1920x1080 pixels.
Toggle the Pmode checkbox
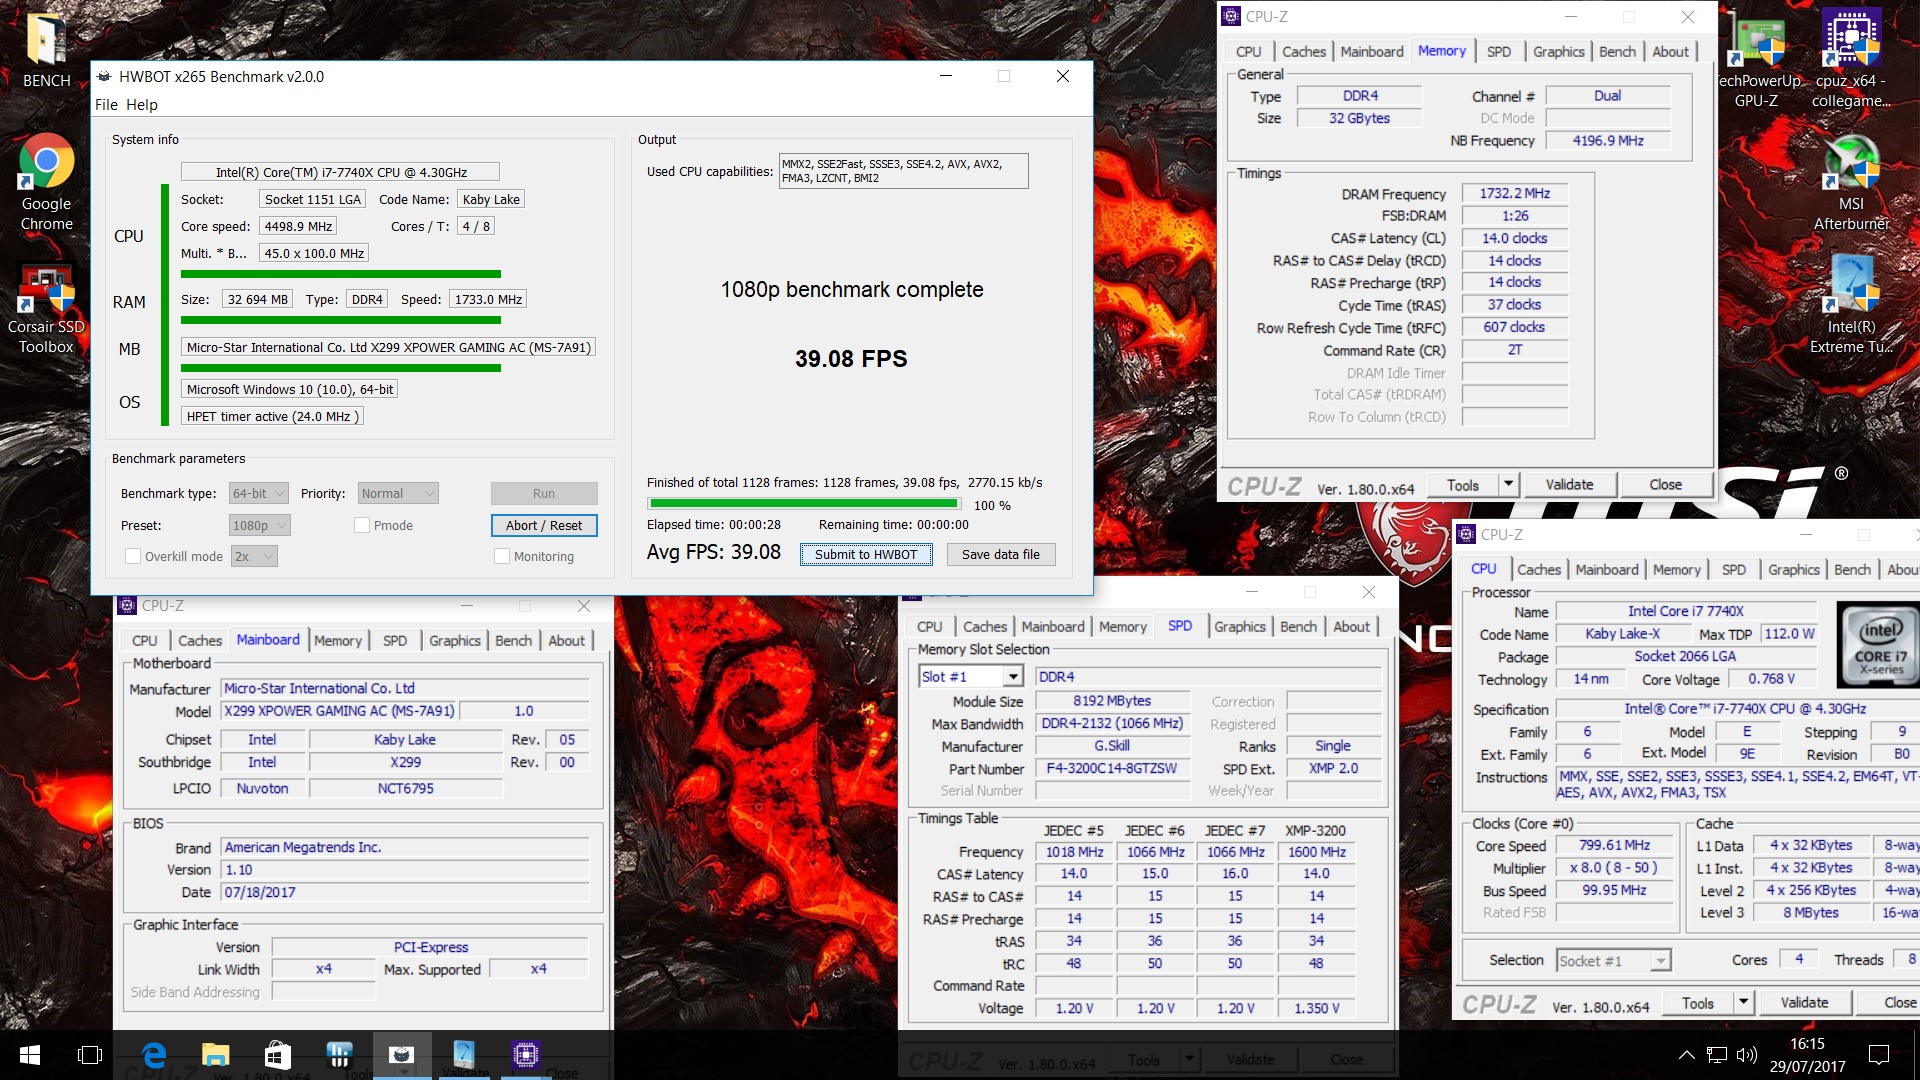pyautogui.click(x=362, y=525)
